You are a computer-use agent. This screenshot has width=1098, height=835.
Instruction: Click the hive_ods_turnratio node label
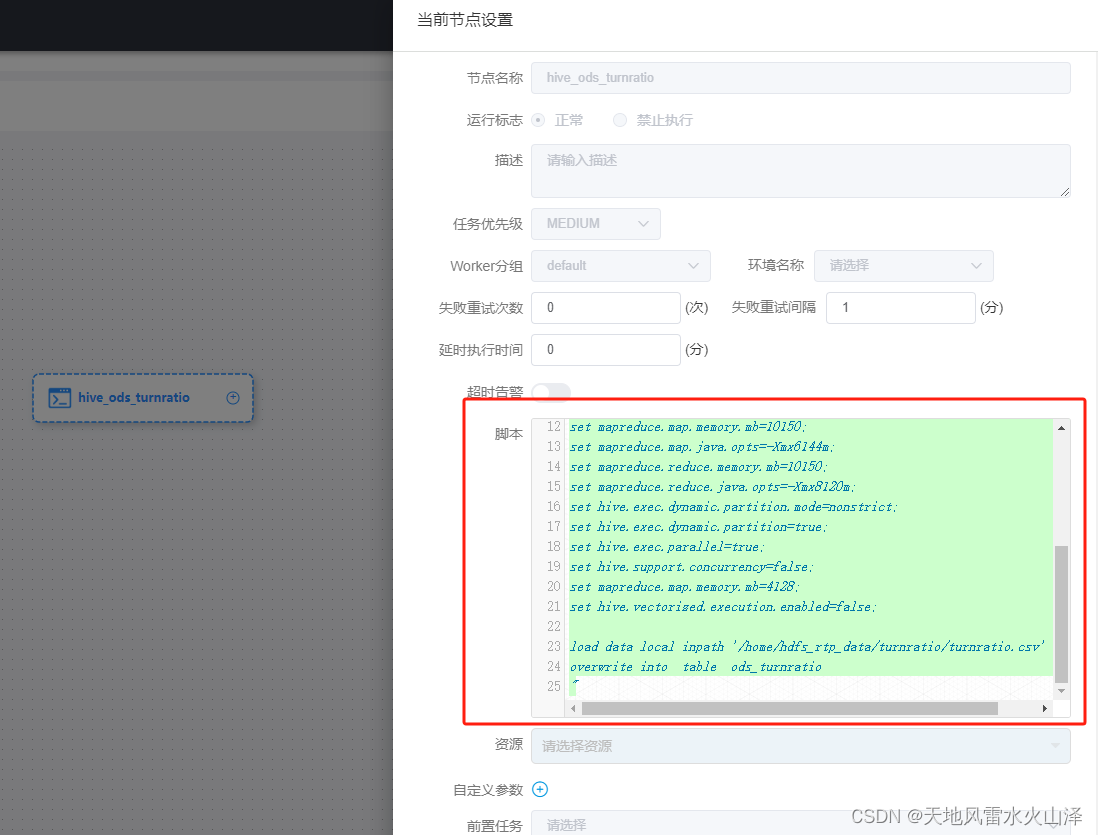coord(134,397)
